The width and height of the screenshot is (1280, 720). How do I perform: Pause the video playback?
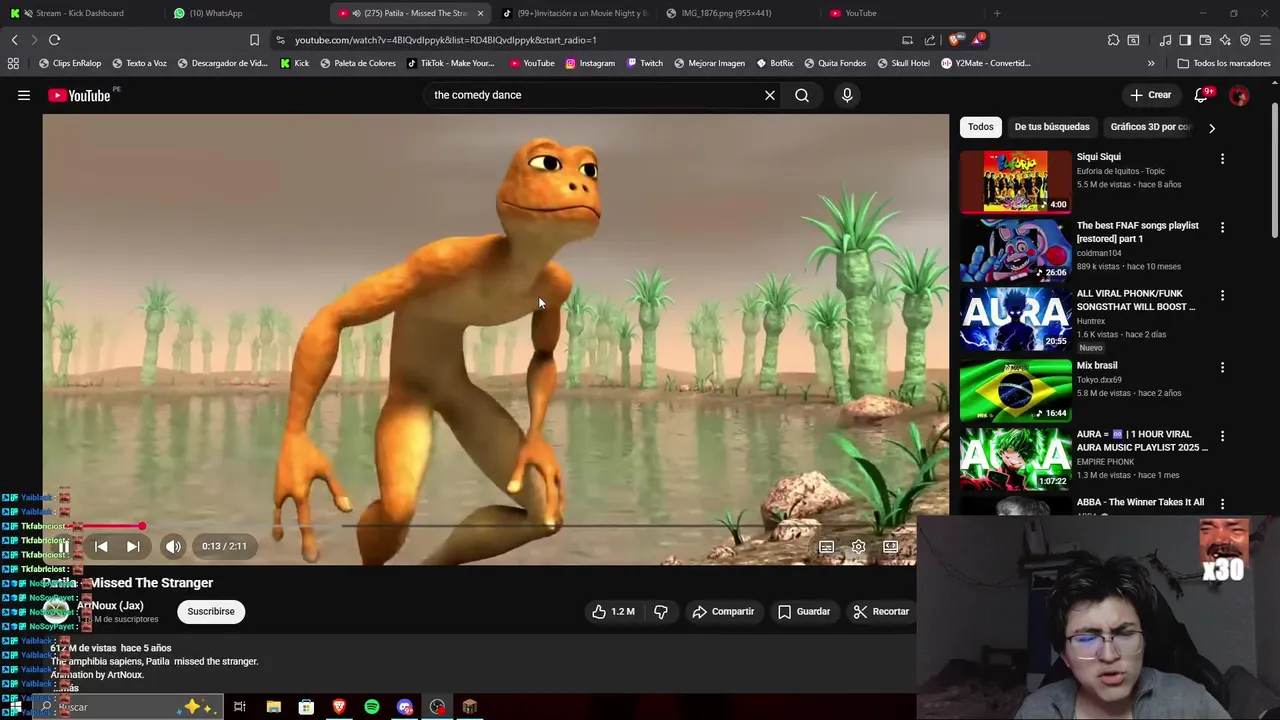point(63,546)
